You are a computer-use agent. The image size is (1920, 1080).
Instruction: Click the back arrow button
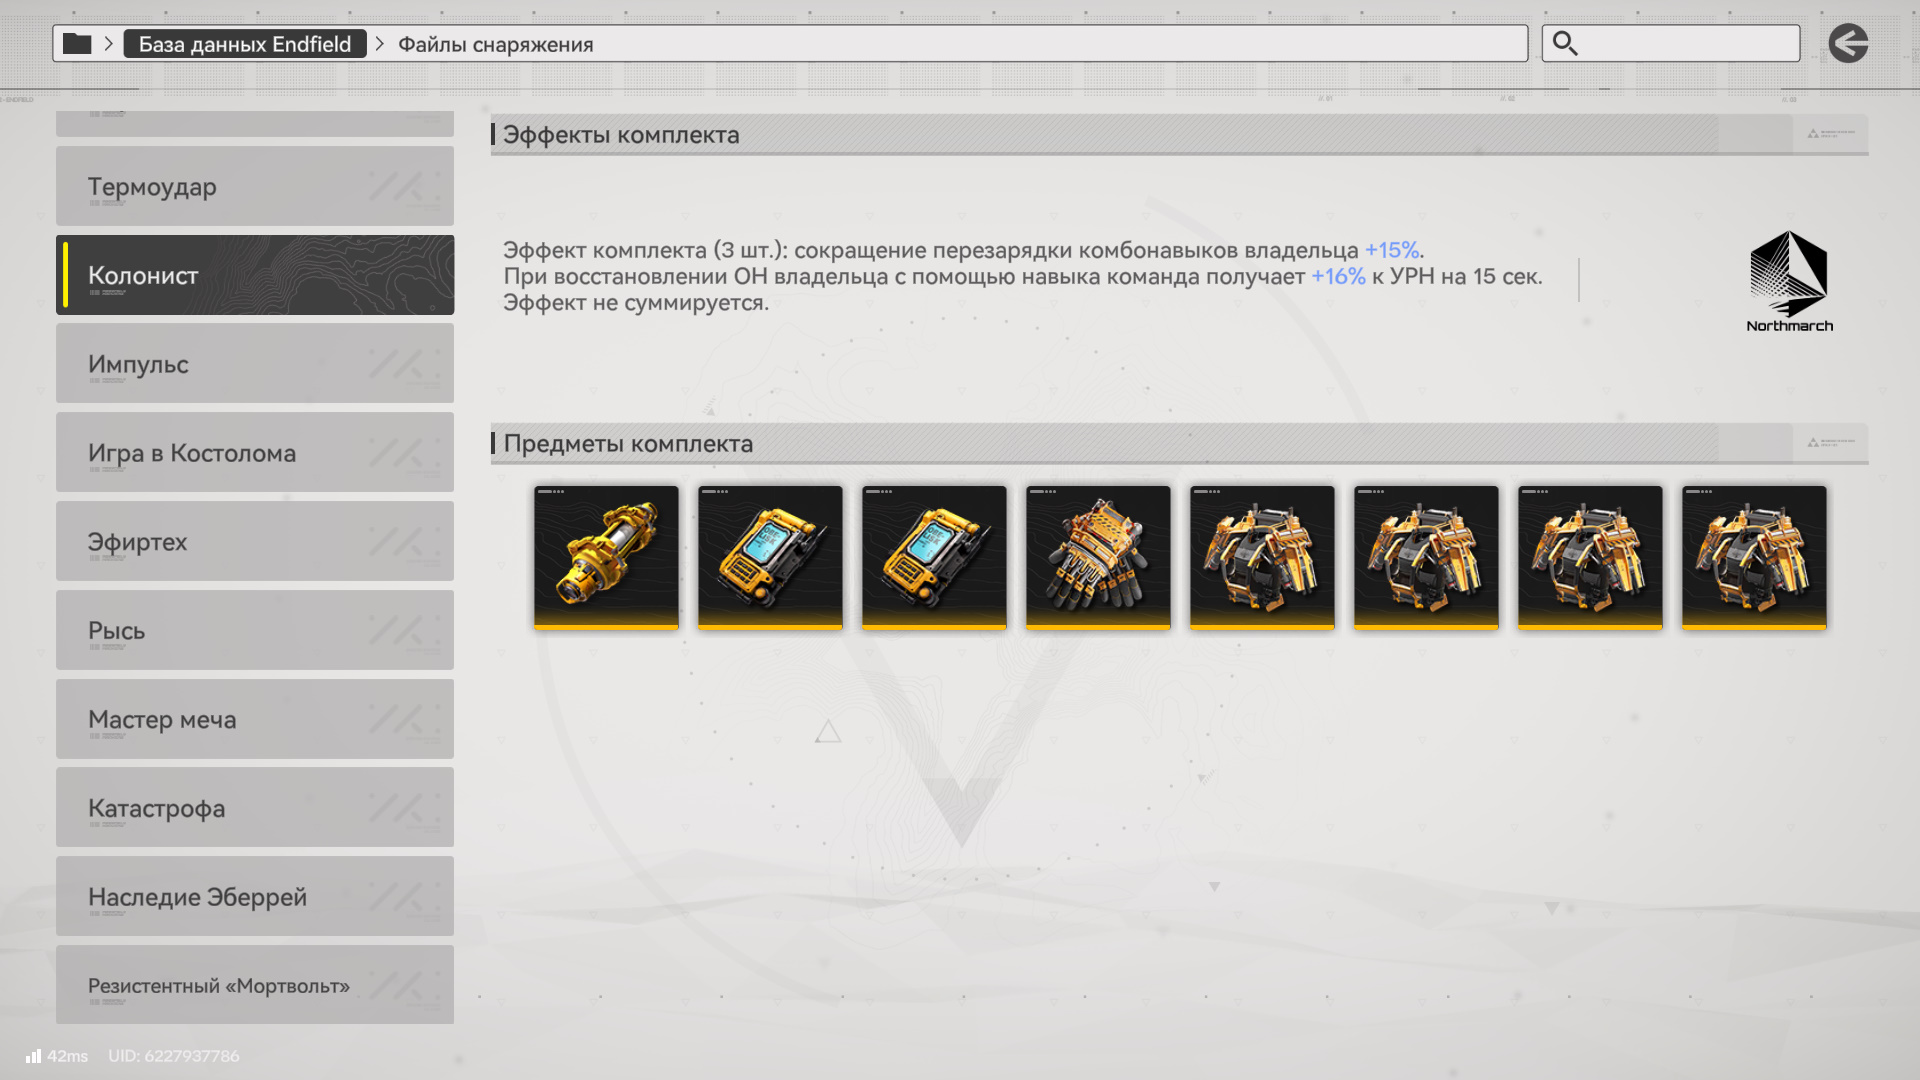[1848, 44]
